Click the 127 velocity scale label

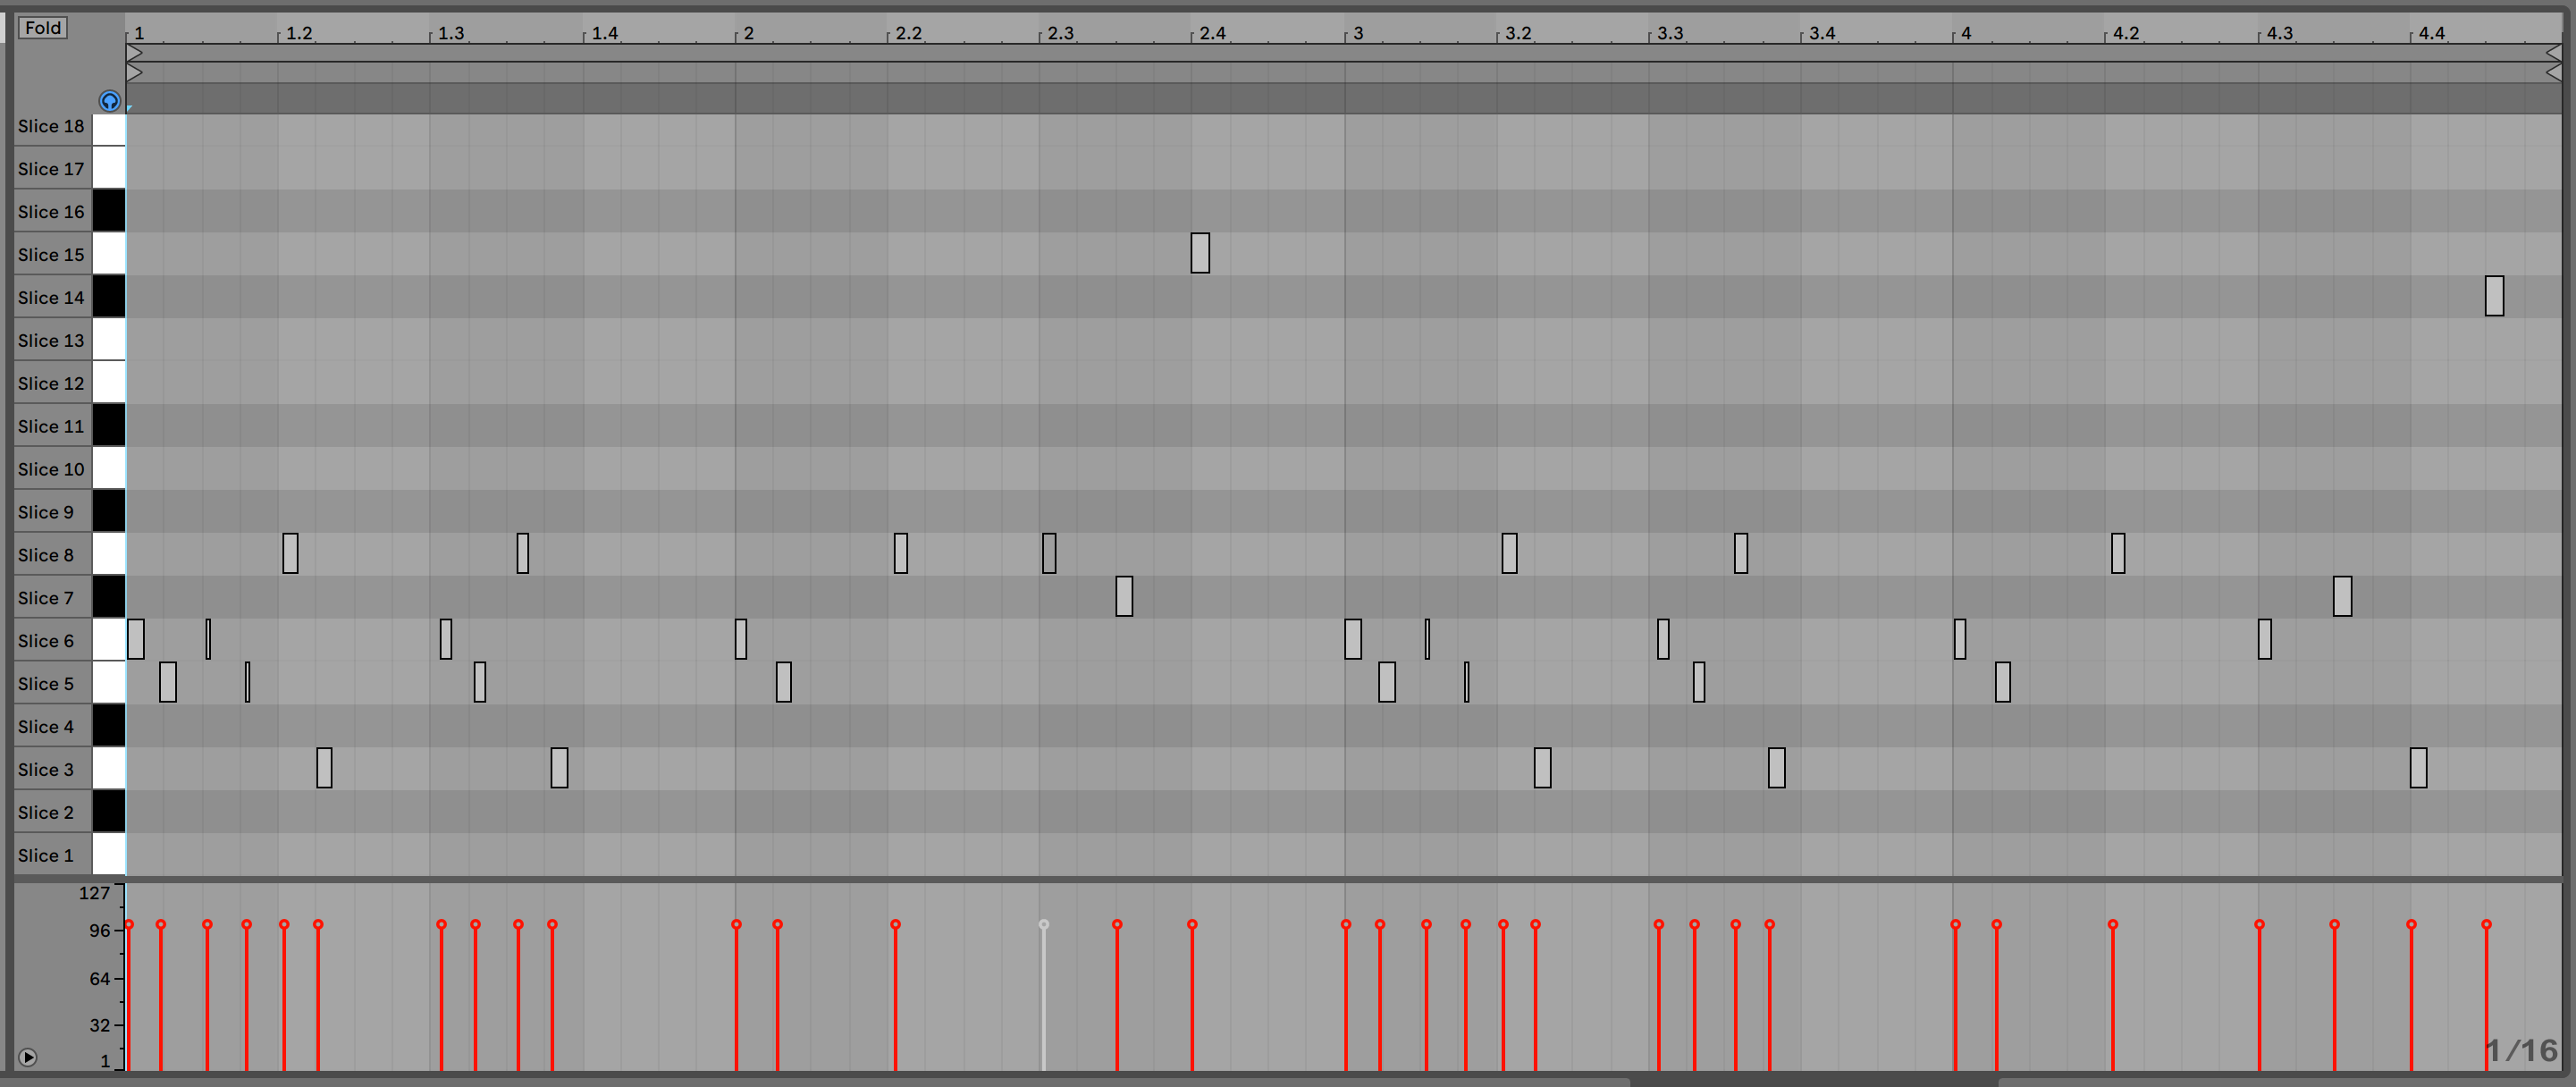[94, 893]
